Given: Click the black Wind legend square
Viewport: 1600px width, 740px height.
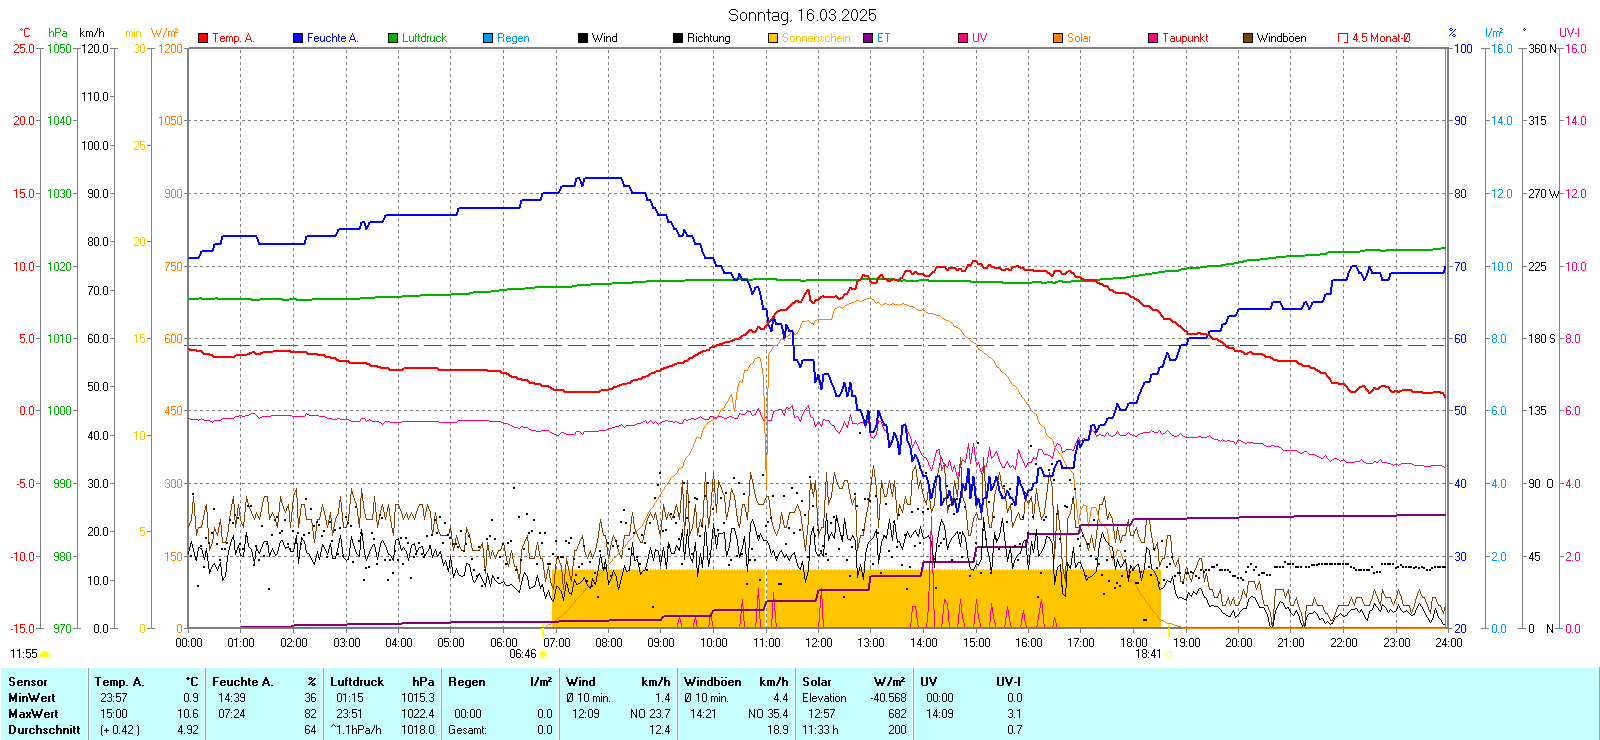Looking at the screenshot, I should [583, 38].
